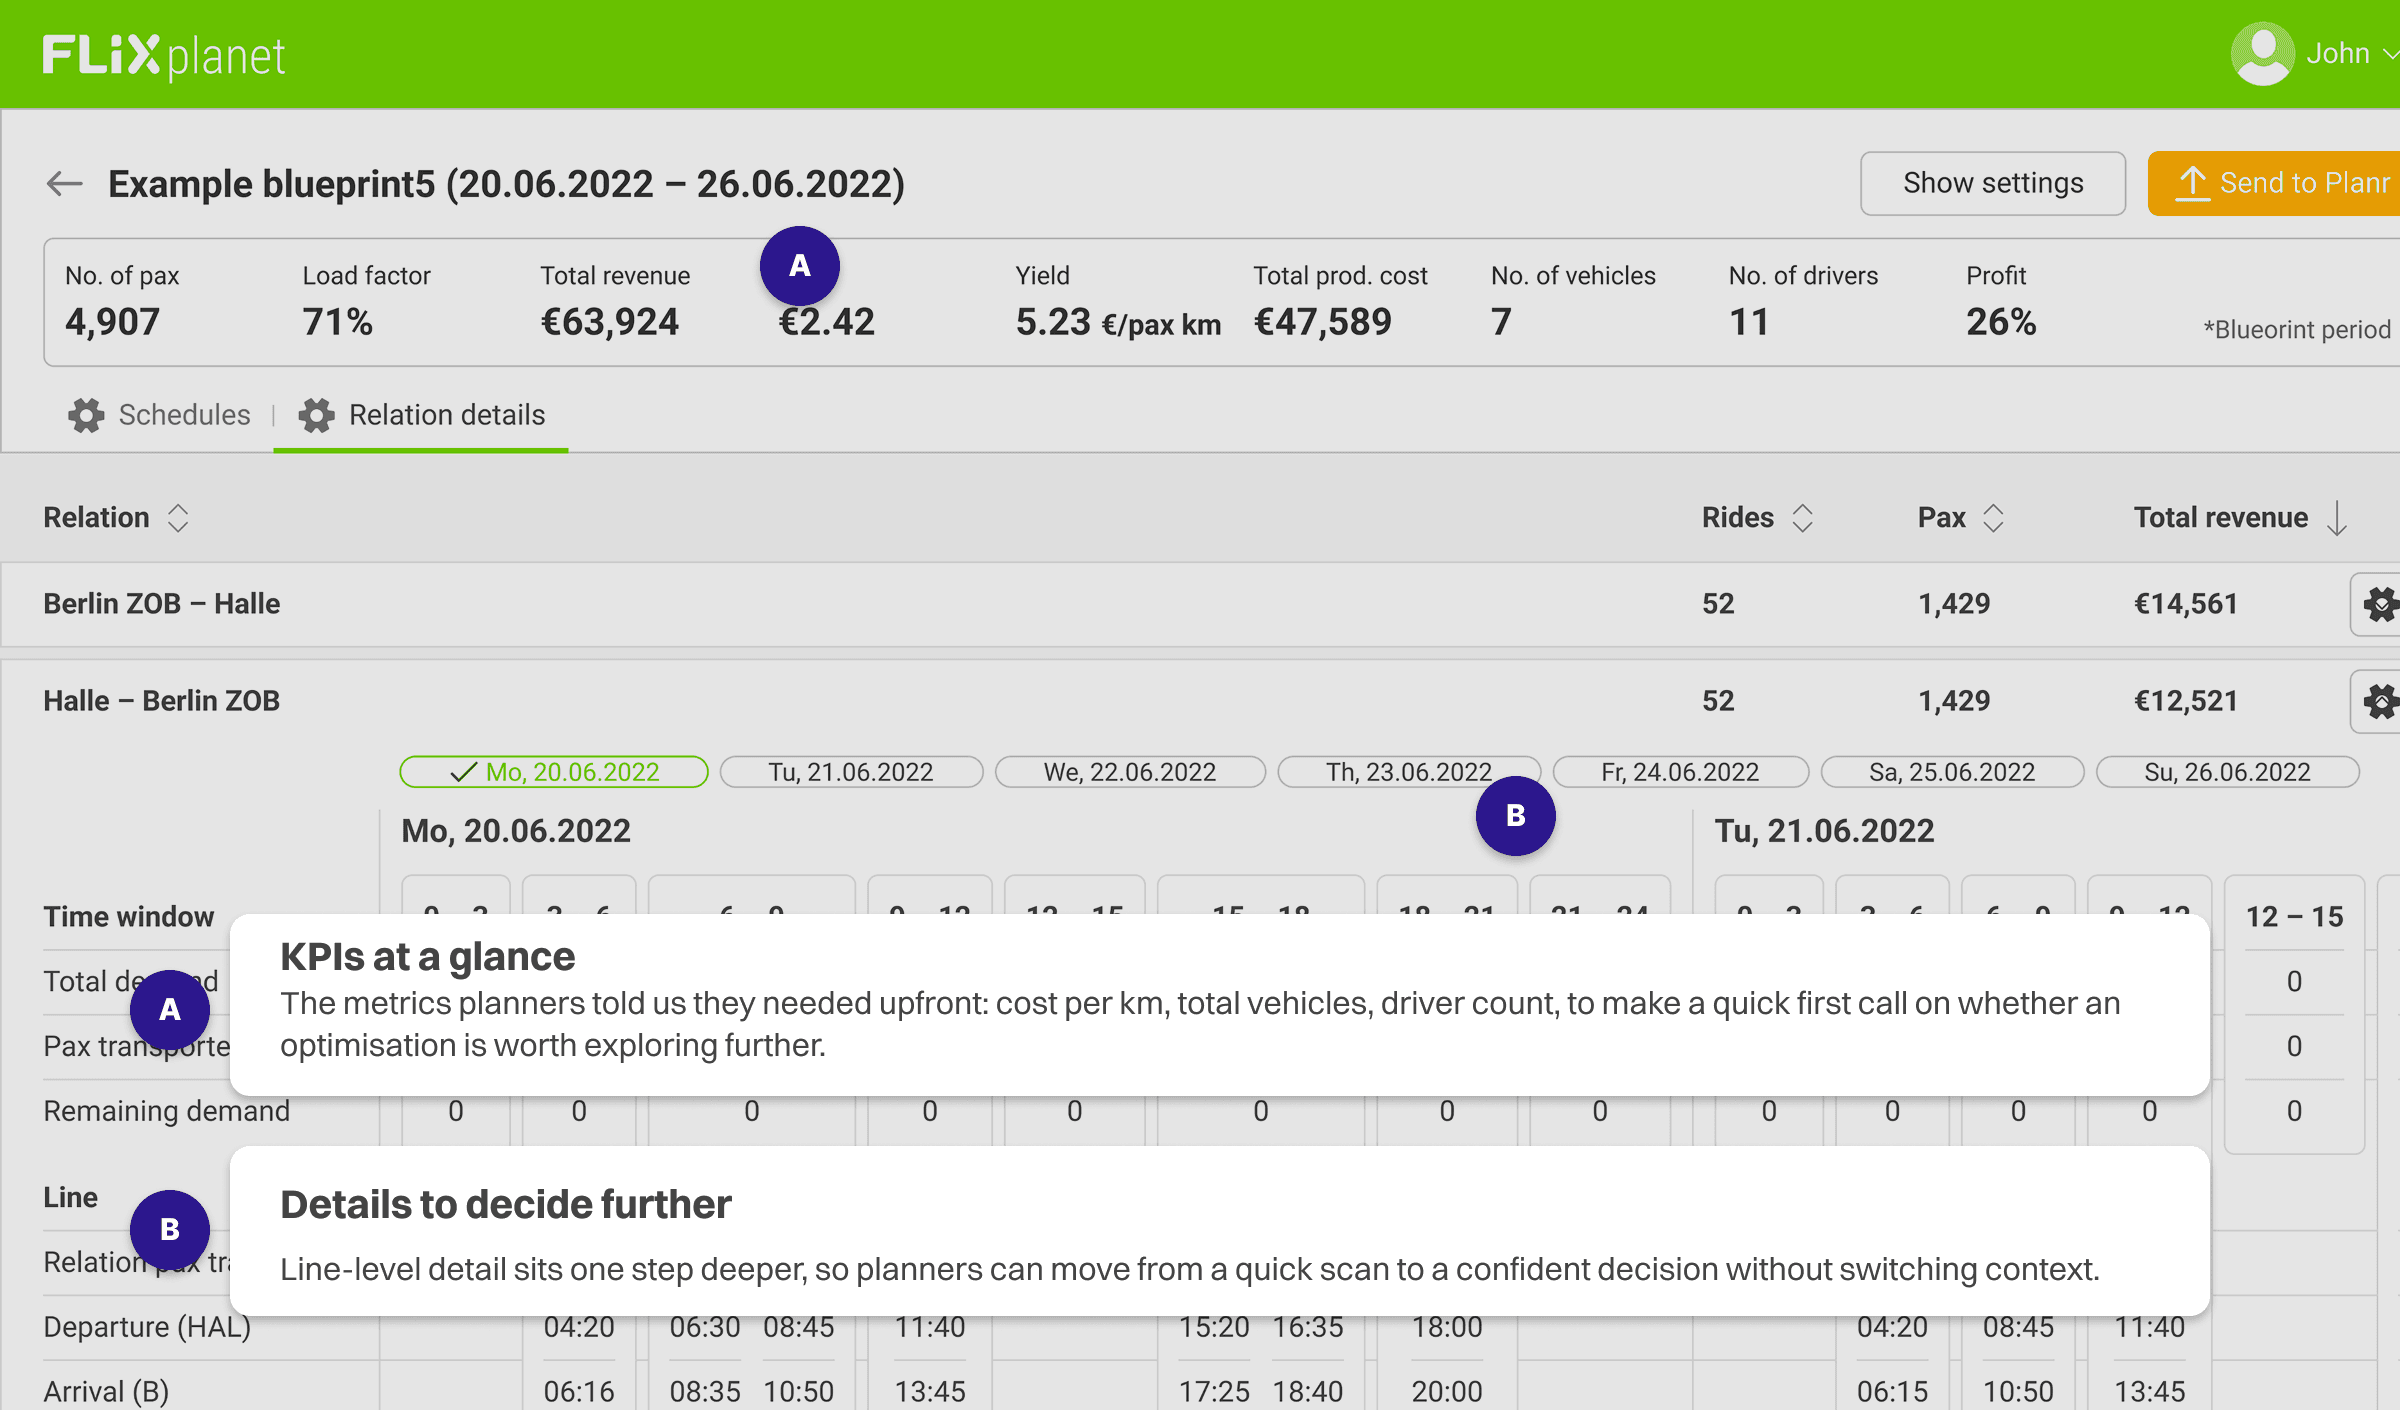Viewport: 2400px width, 1410px height.
Task: Deselect the Mo, 20.06.2022 day chip
Action: coord(554,772)
